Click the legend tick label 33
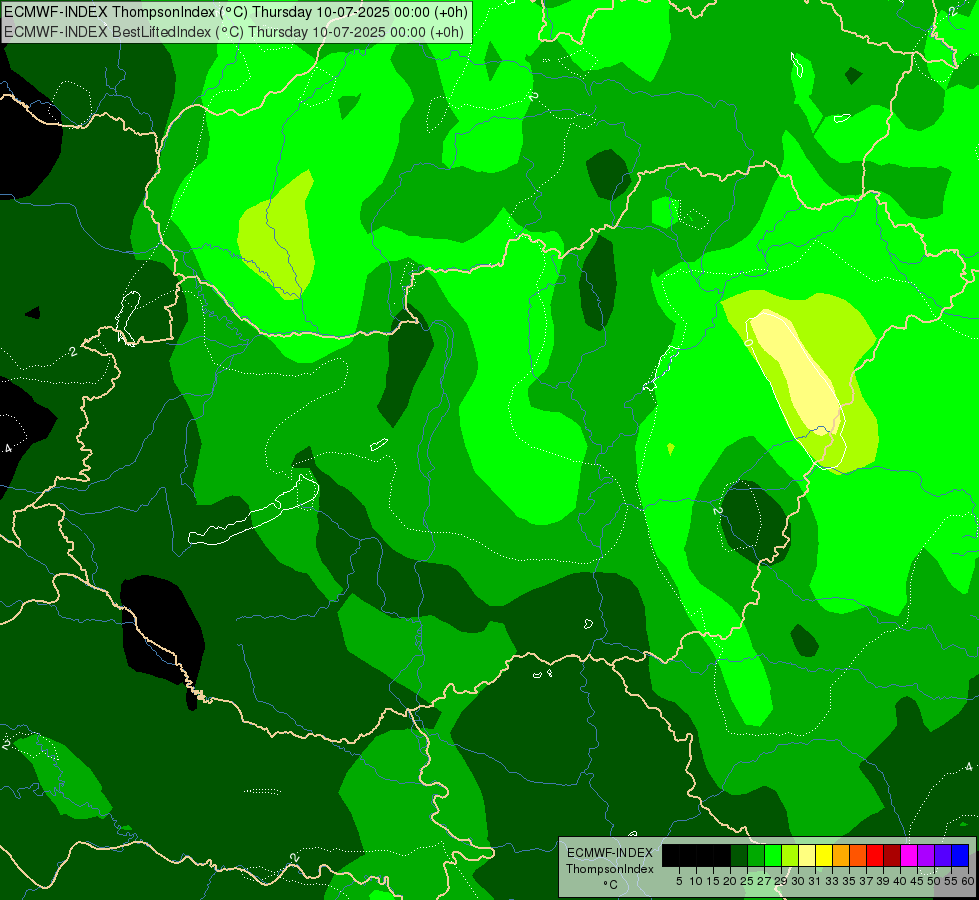The height and width of the screenshot is (900, 979). pos(832,881)
